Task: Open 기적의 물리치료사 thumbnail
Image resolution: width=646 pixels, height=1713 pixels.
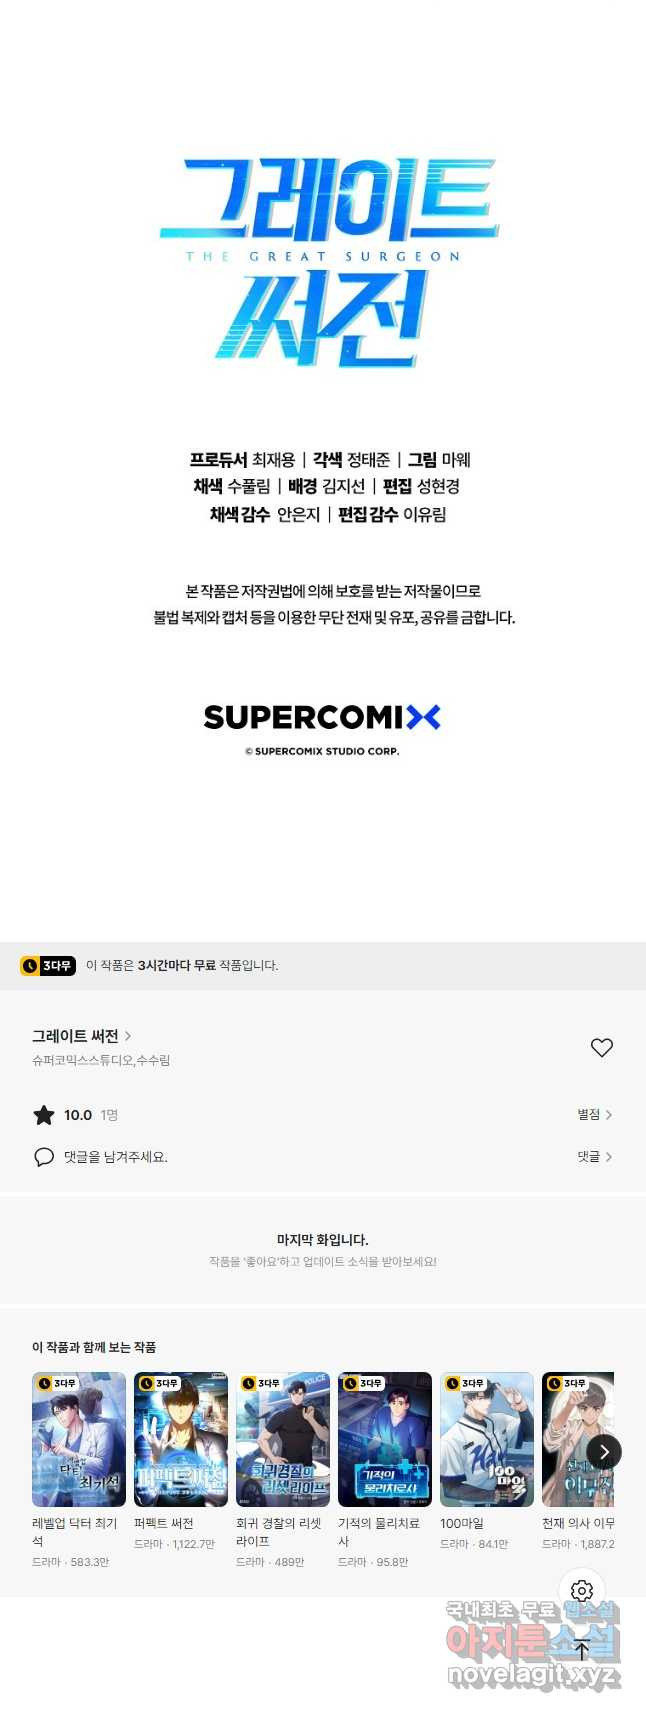Action: (x=385, y=1439)
